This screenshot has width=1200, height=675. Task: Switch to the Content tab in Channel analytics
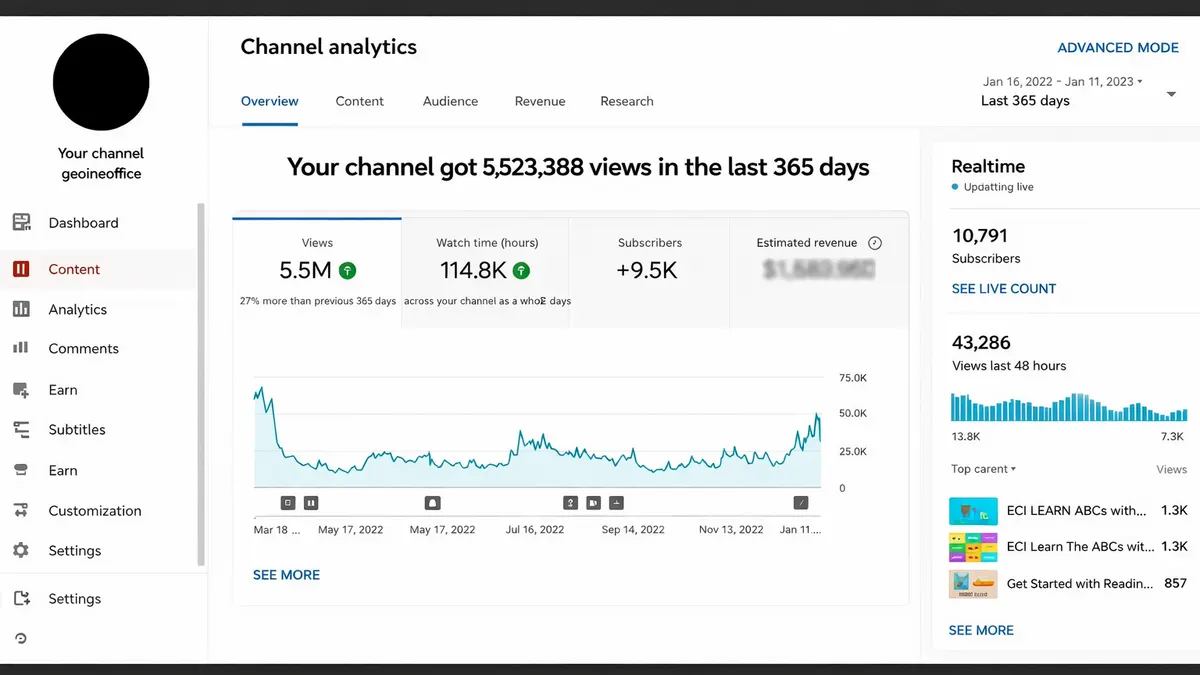click(x=360, y=101)
